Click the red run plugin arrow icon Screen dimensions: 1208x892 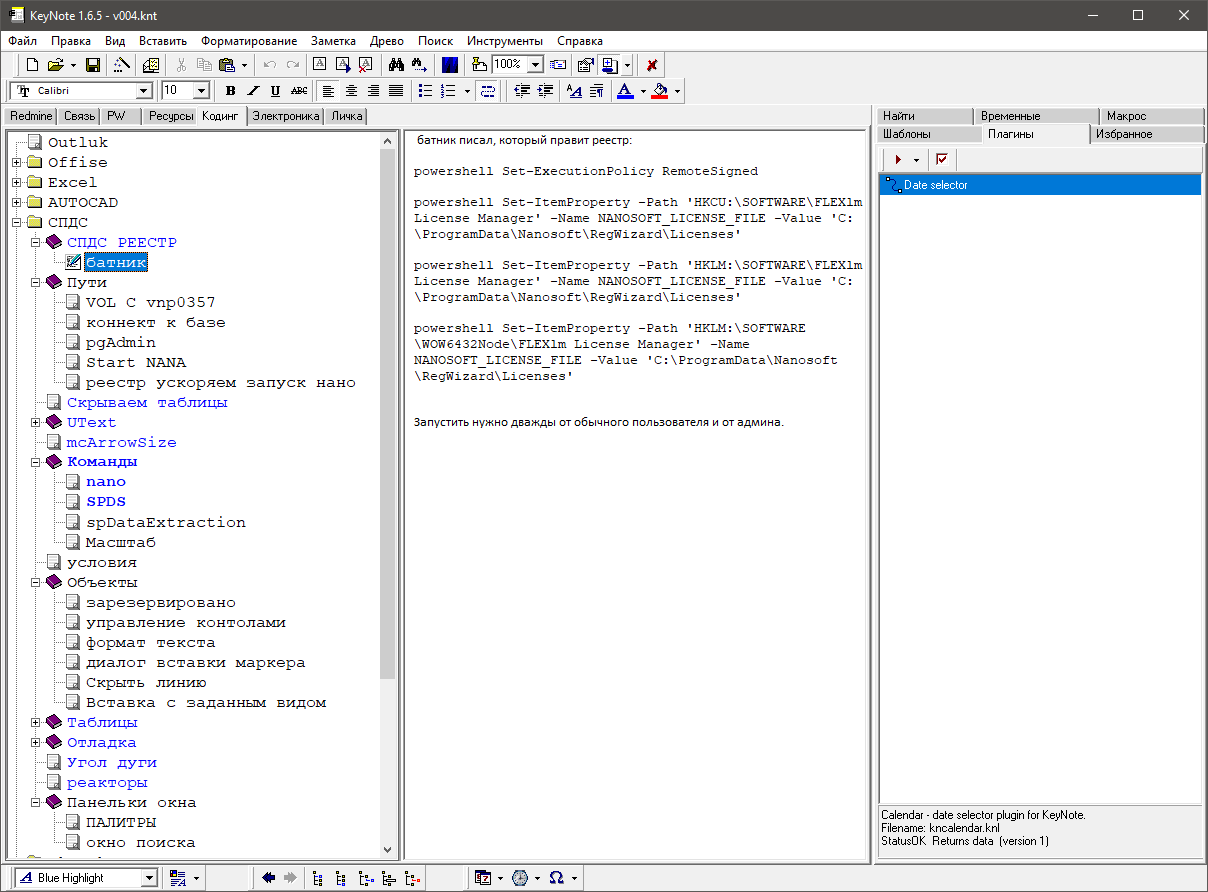(x=898, y=160)
